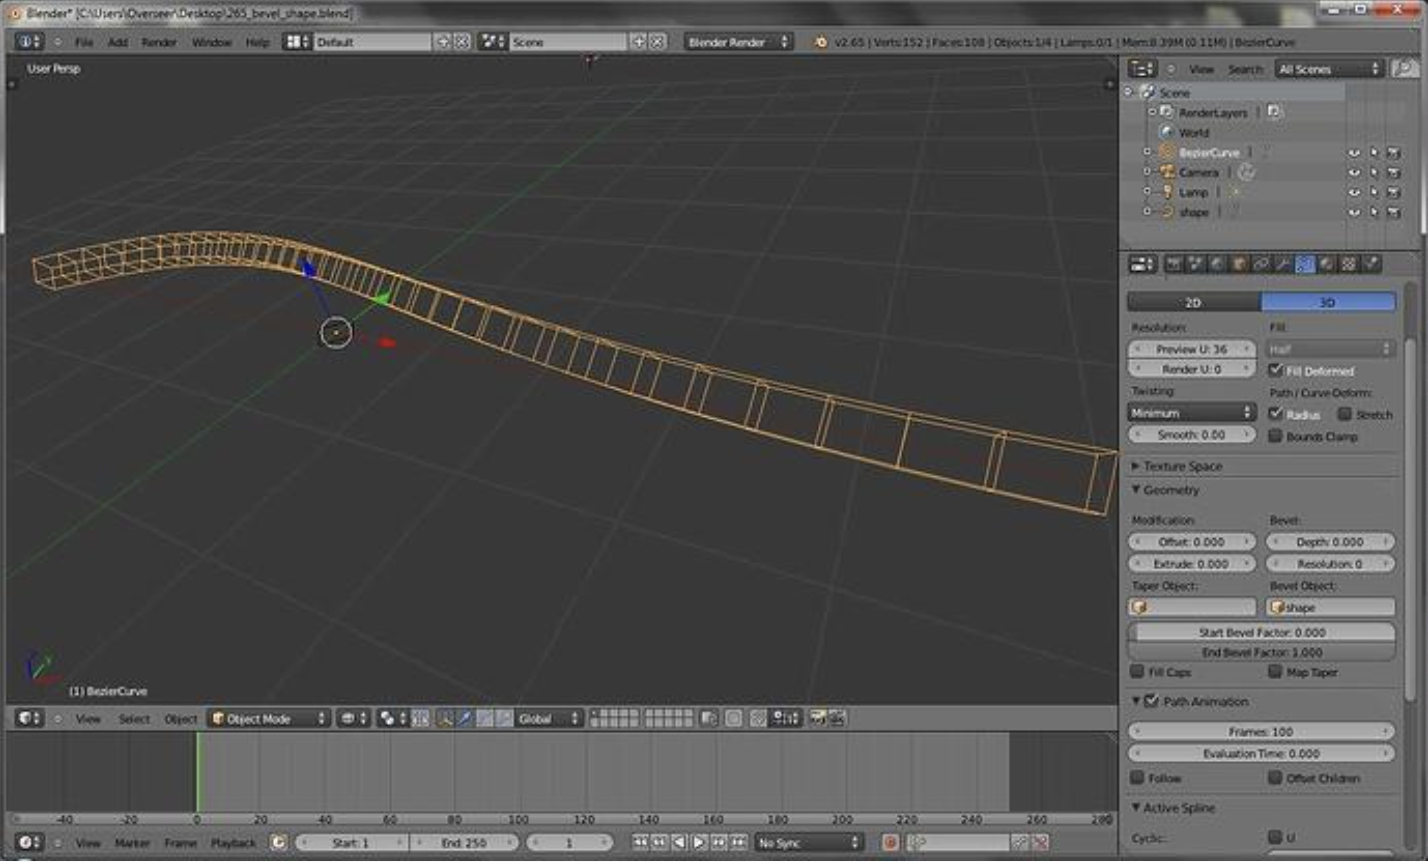This screenshot has width=1428, height=862.
Task: Enable the Map Taper checkbox
Action: 1275,672
